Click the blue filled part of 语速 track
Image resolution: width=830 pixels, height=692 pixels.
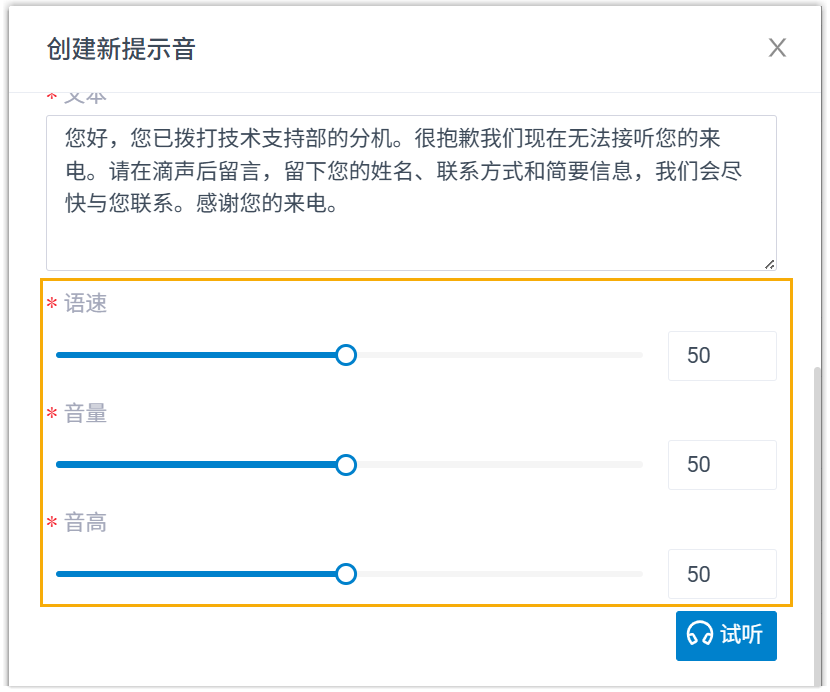(x=200, y=355)
